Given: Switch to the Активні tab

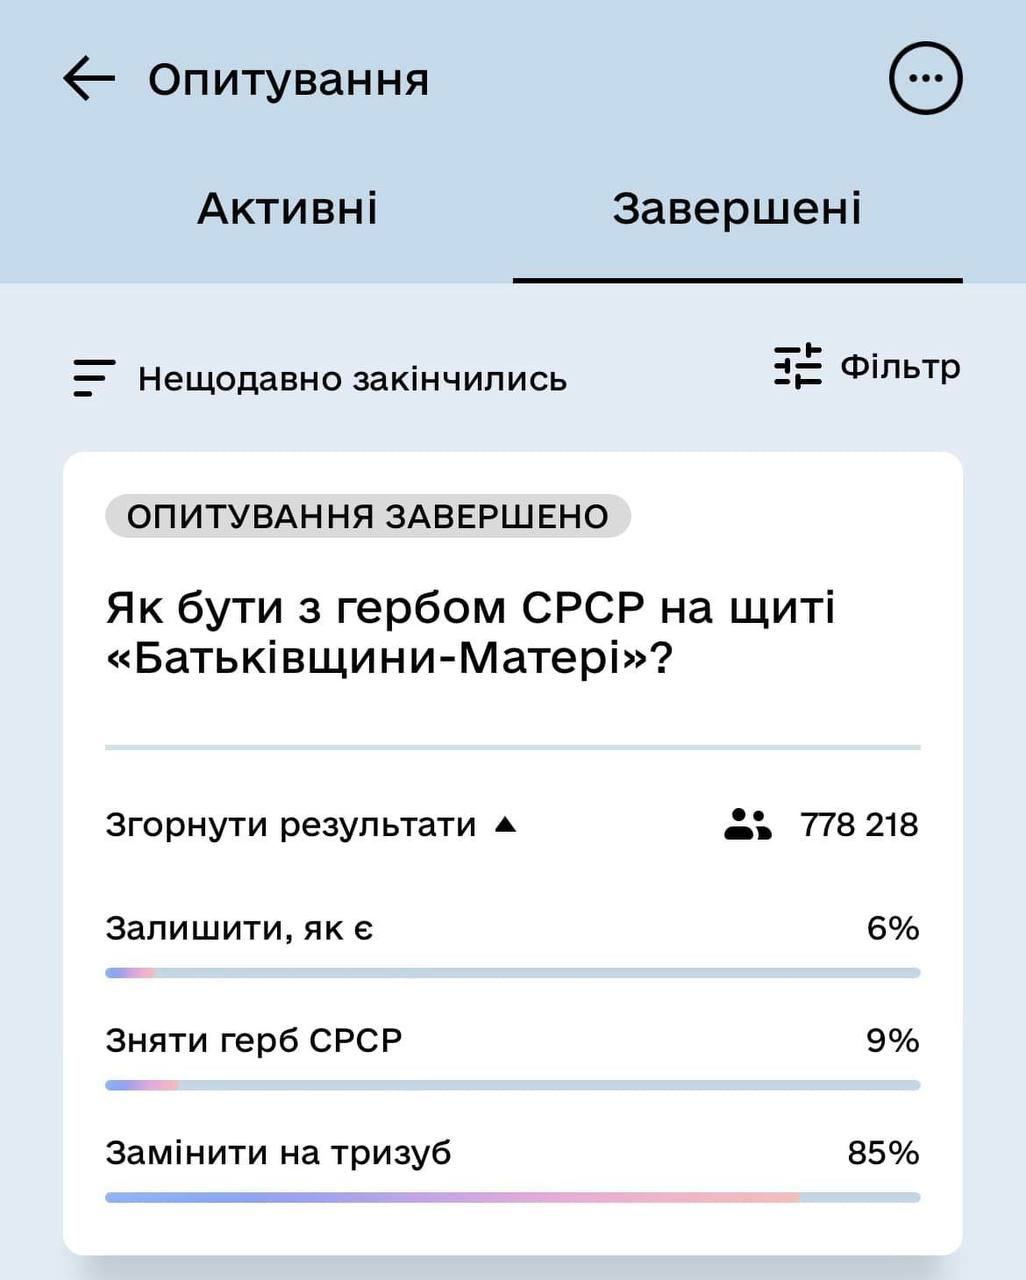Looking at the screenshot, I should click(288, 208).
